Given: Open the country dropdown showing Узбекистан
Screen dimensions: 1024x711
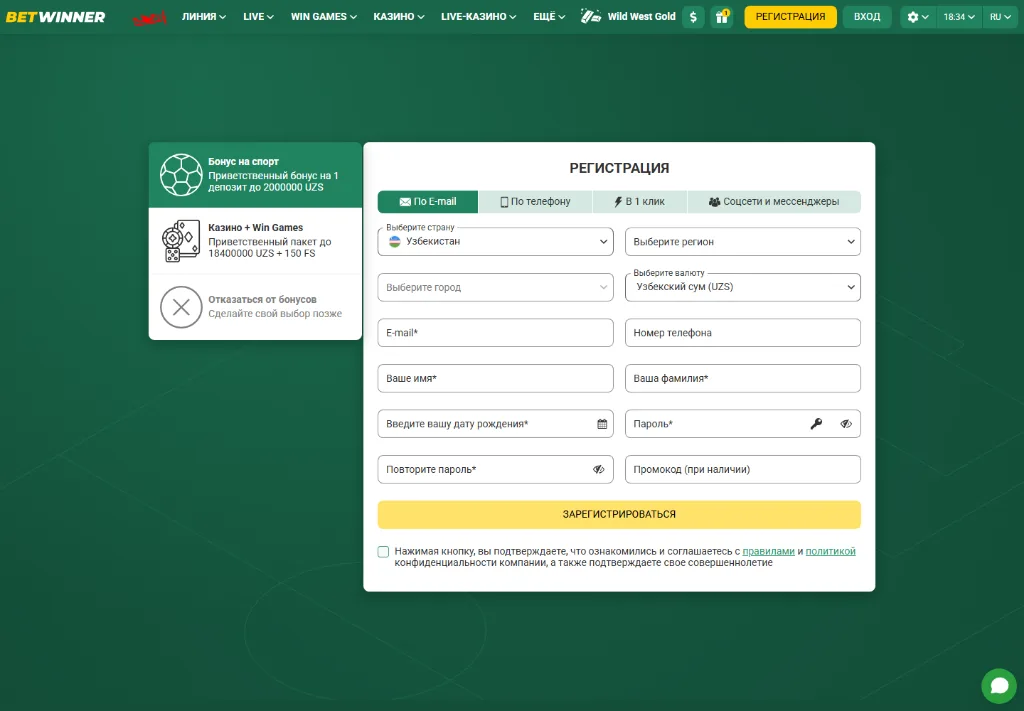Looking at the screenshot, I should (x=496, y=242).
